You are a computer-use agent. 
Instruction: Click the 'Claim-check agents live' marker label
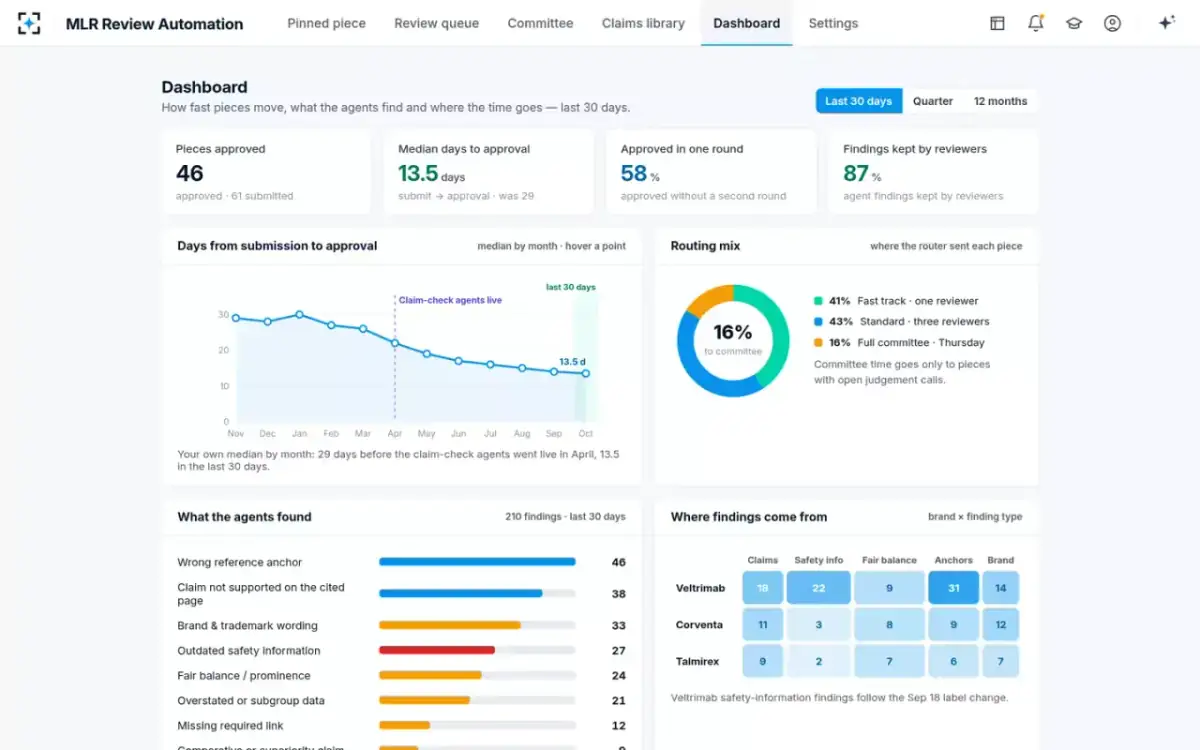tap(450, 300)
